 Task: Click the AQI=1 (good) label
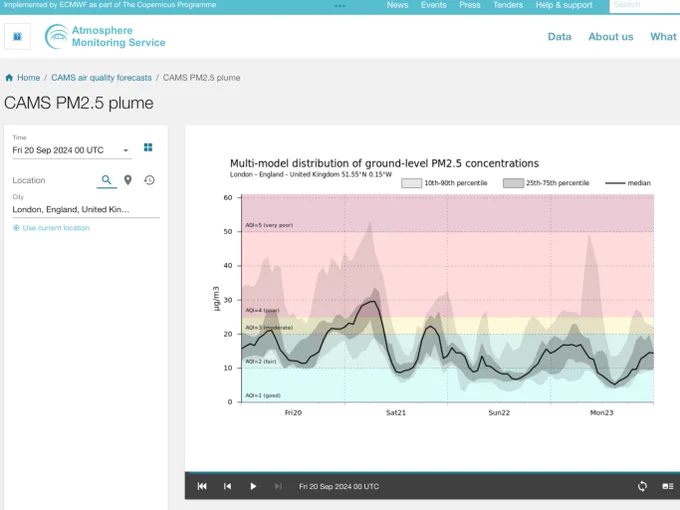pos(263,396)
